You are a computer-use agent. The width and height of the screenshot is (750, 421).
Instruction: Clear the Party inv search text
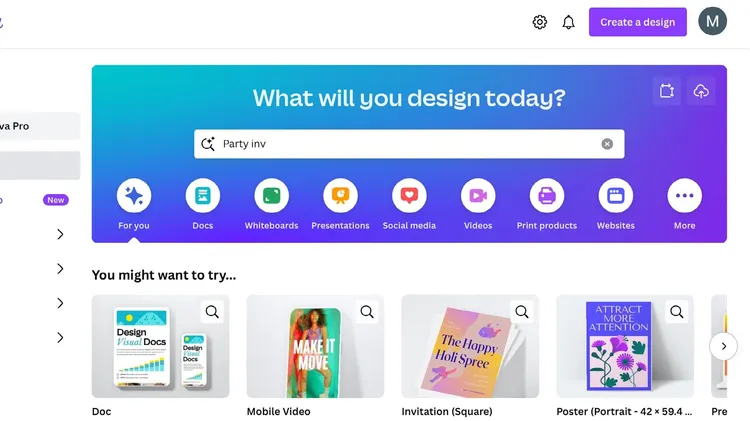click(607, 144)
